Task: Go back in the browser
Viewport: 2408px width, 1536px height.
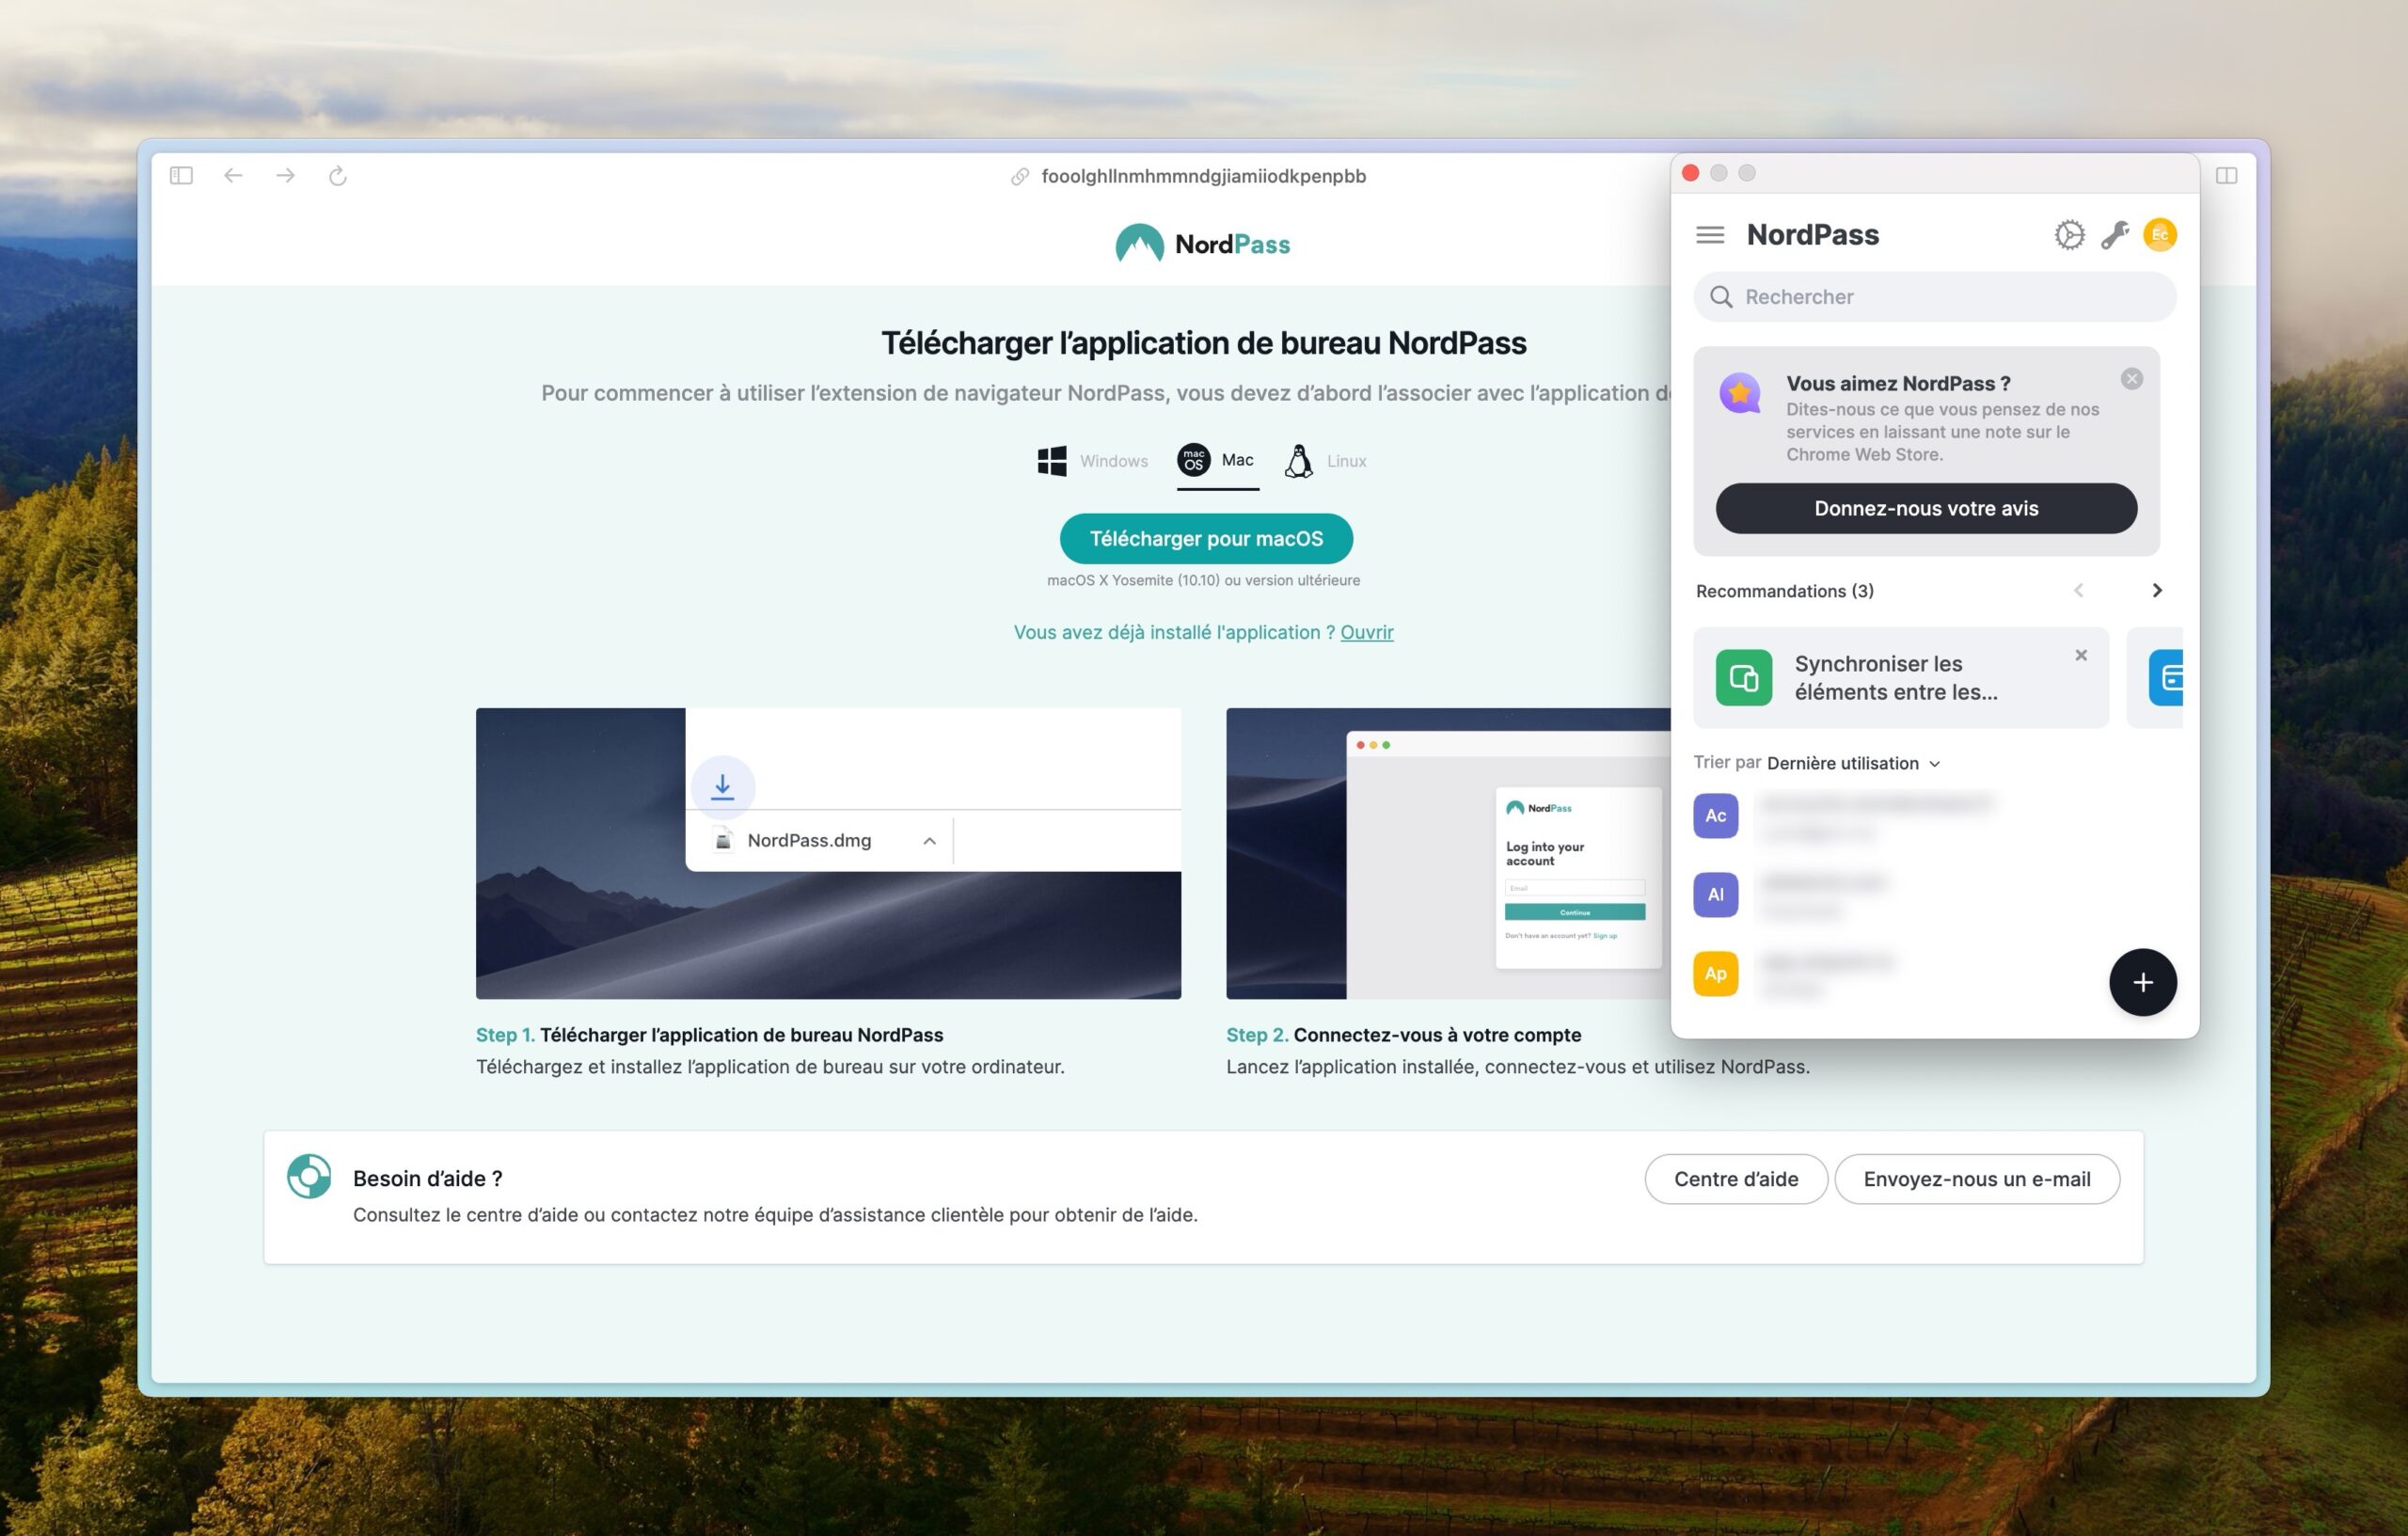Action: [233, 176]
